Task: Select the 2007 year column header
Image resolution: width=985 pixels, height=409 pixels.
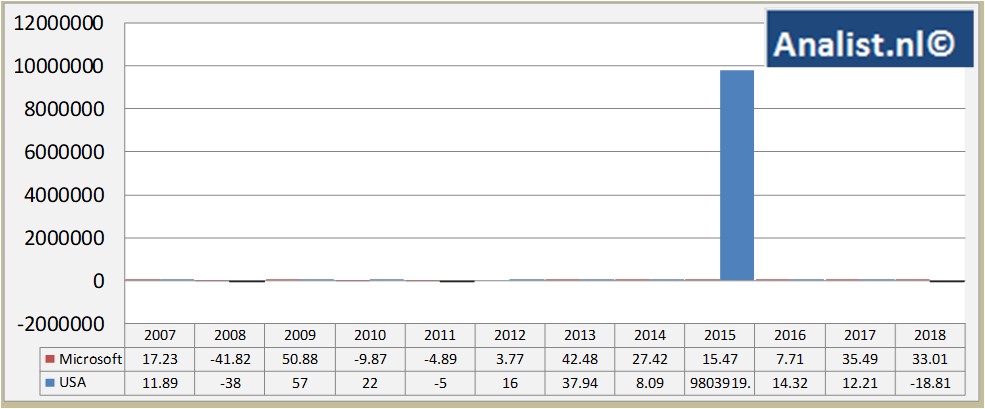Action: pos(160,336)
